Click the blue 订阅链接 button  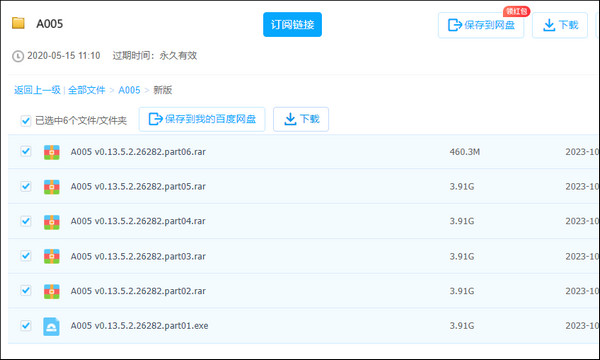292,24
